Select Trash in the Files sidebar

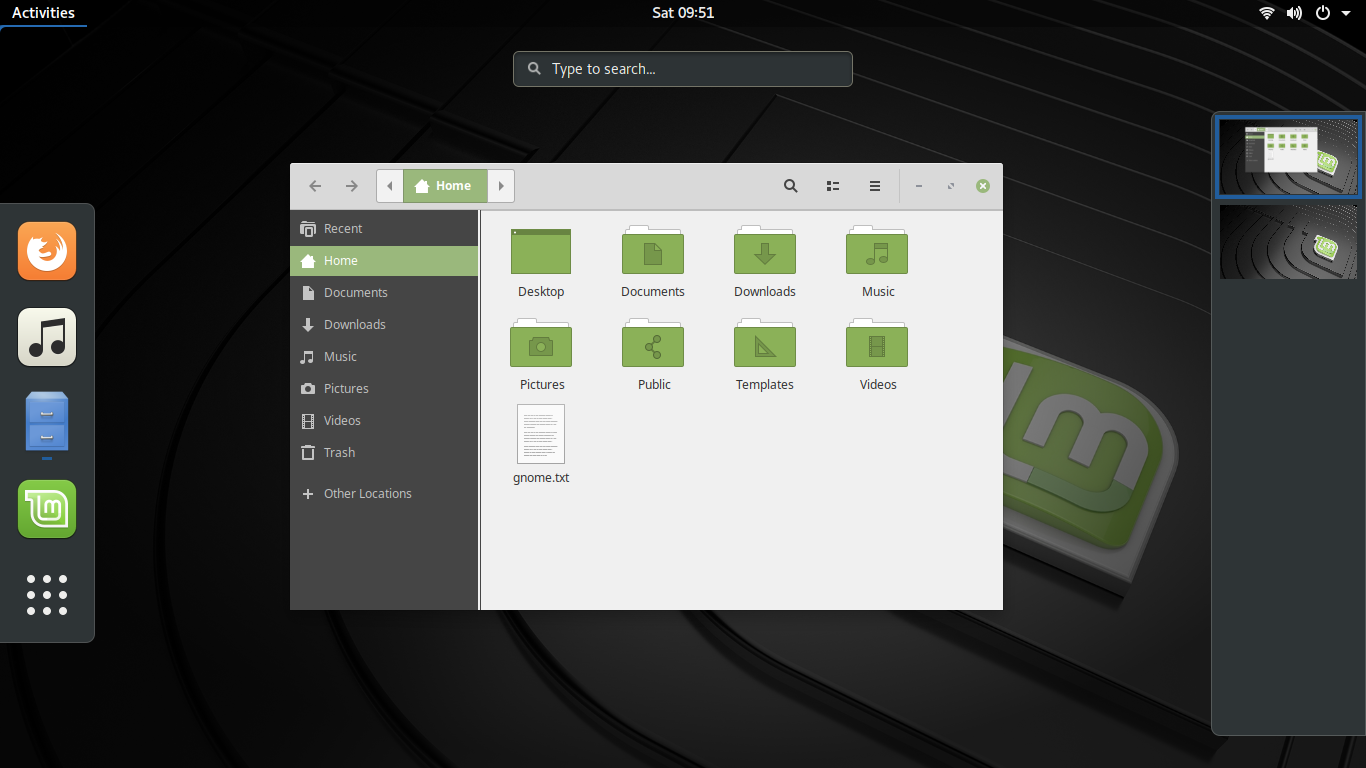(338, 452)
